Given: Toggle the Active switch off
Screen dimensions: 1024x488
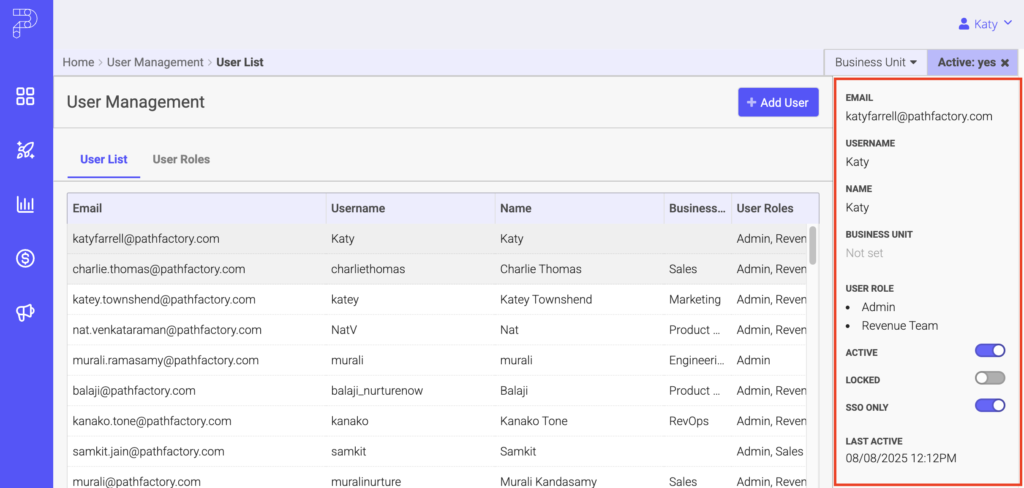Looking at the screenshot, I should click(990, 351).
